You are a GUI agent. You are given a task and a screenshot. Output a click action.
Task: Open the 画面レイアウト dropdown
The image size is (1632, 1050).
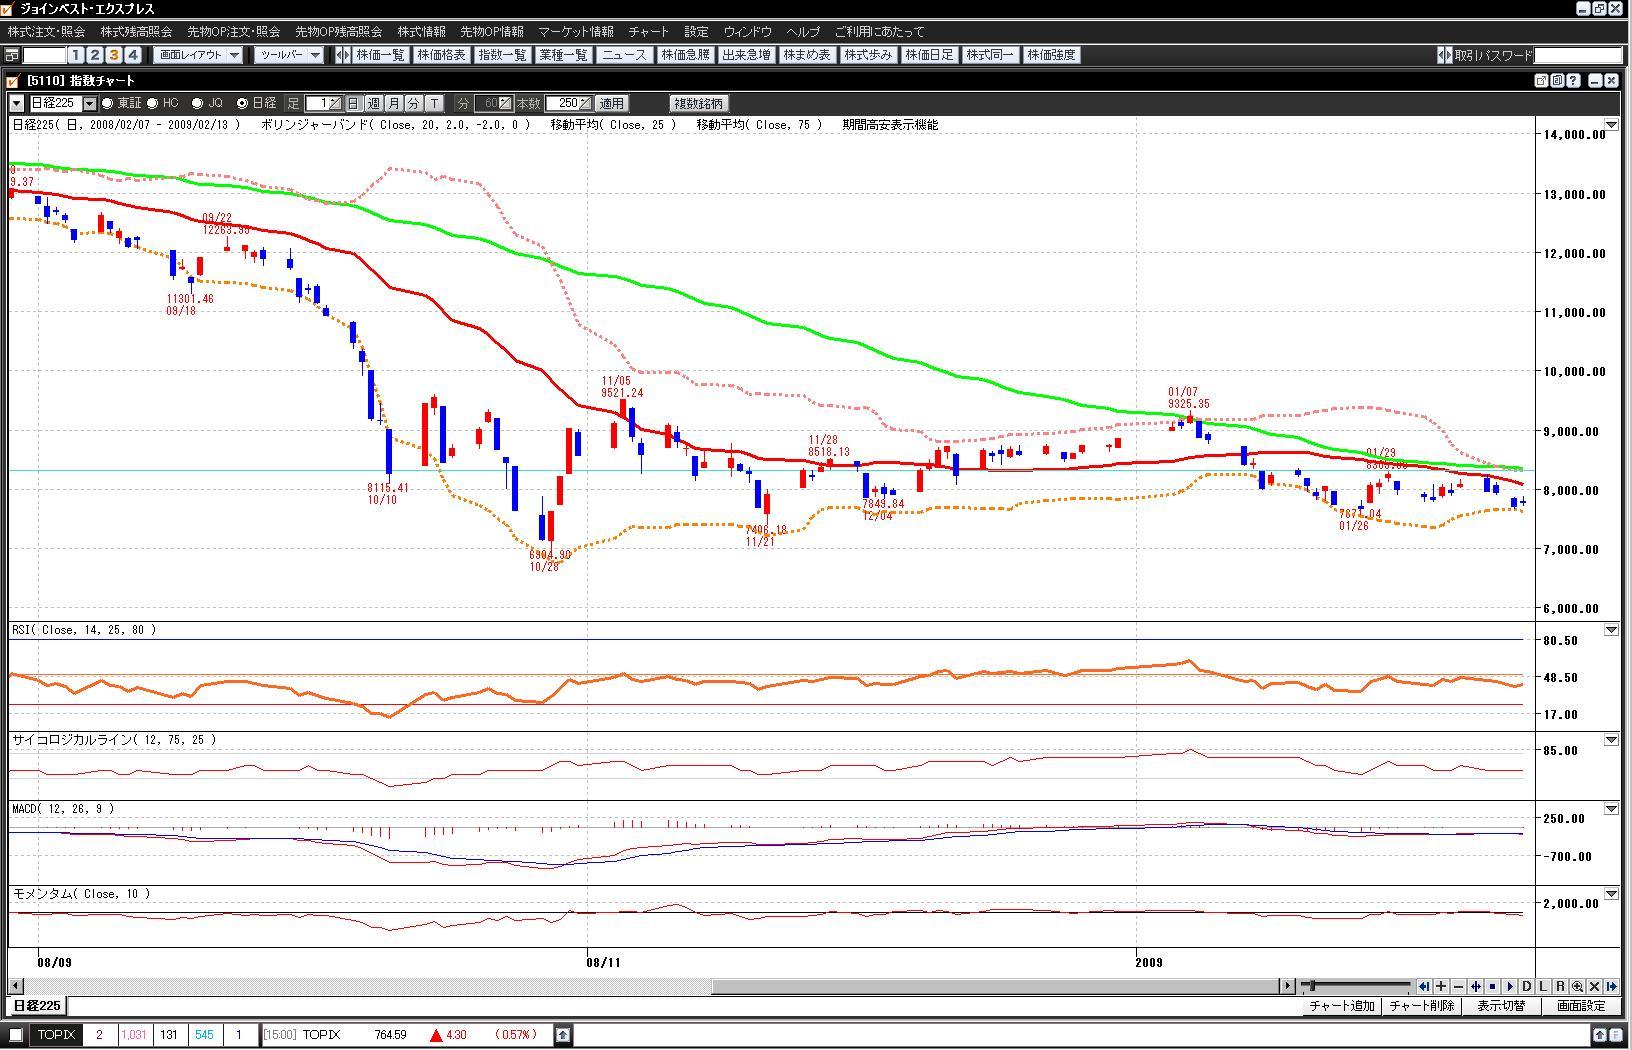200,55
